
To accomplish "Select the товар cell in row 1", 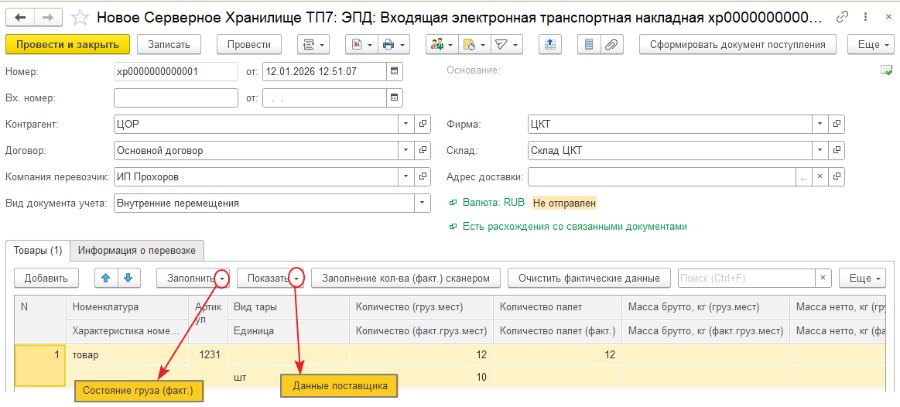I will 127,355.
